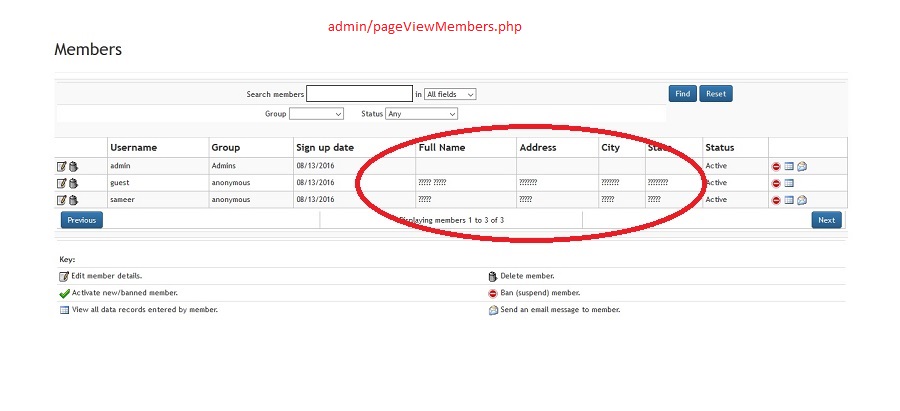Screen dimensions: 900x411
Task: Click the admin/pageViewMembers.php title text
Action: pyautogui.click(x=425, y=26)
